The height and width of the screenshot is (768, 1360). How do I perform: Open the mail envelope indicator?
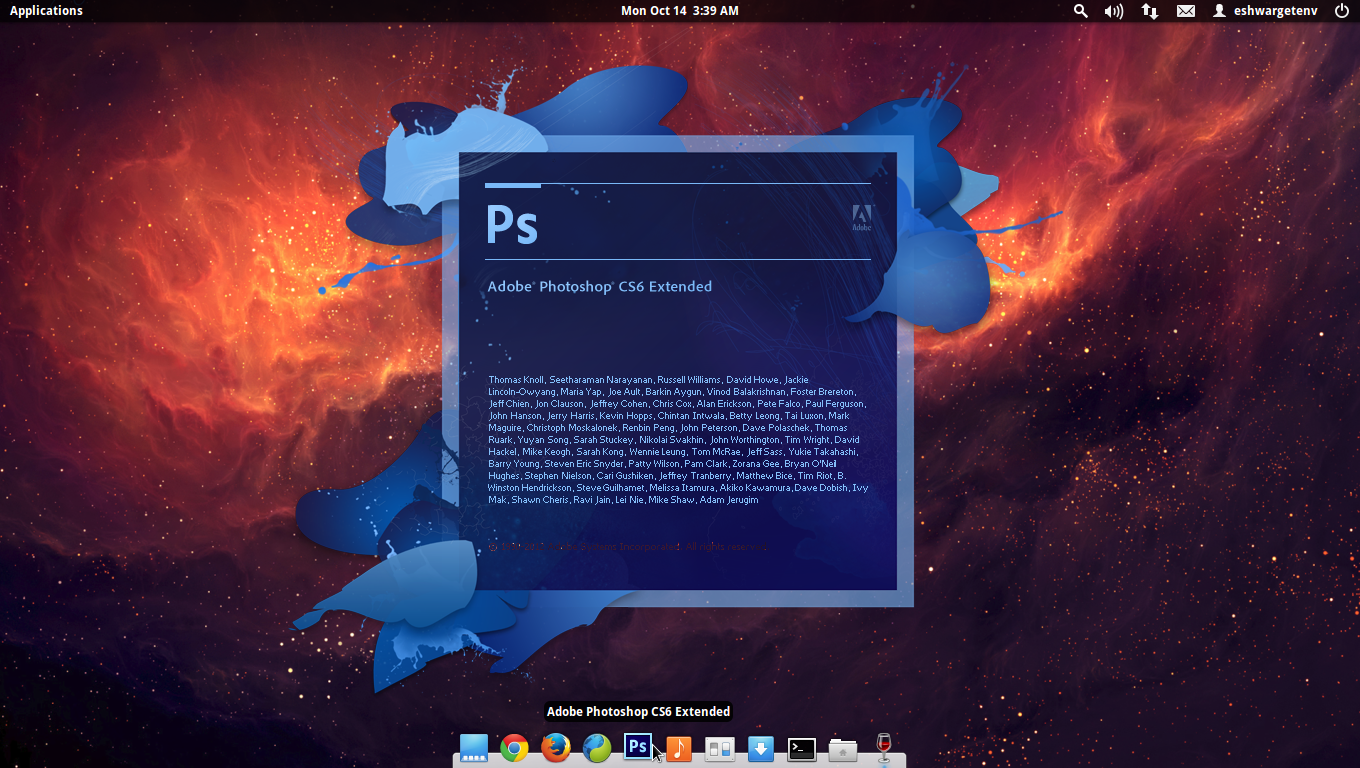tap(1186, 11)
